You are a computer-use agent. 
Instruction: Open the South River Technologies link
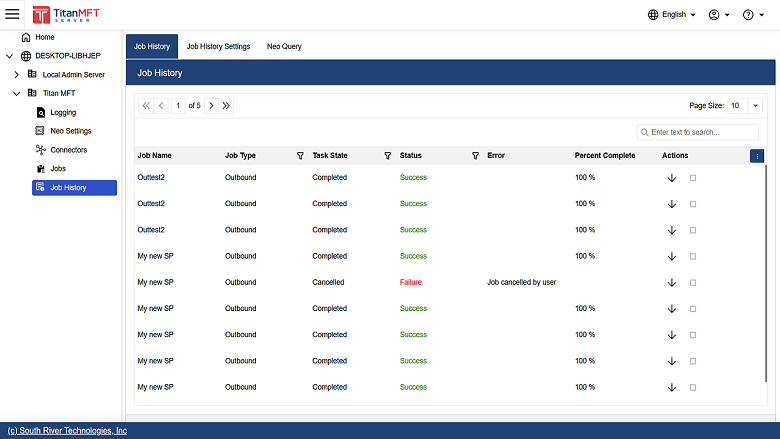(67, 431)
